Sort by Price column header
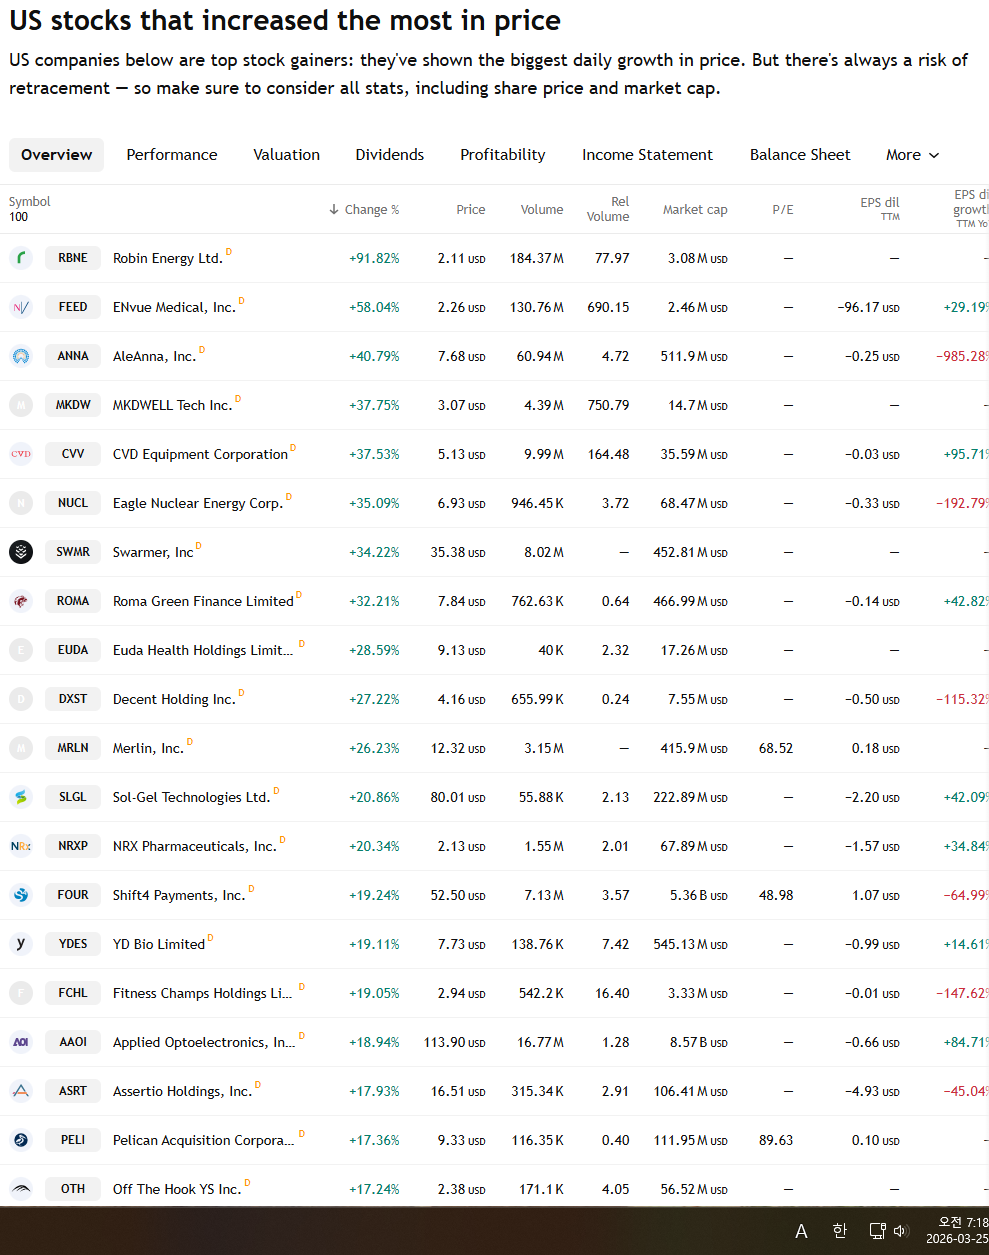The width and height of the screenshot is (989, 1255). [x=471, y=210]
